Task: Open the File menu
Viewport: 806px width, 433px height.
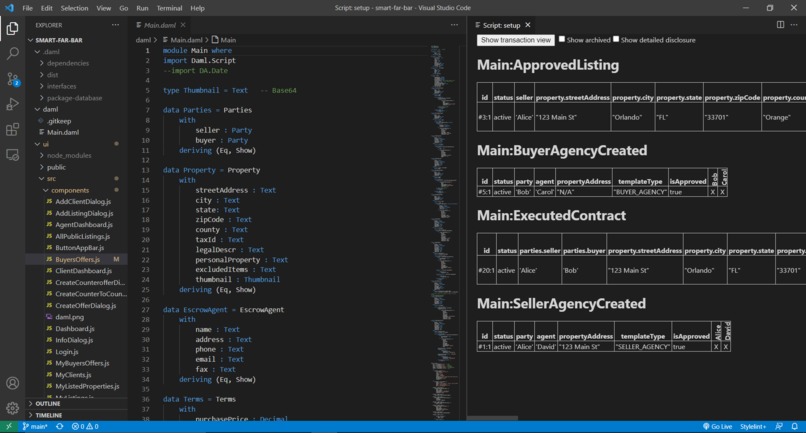Action: [28, 8]
